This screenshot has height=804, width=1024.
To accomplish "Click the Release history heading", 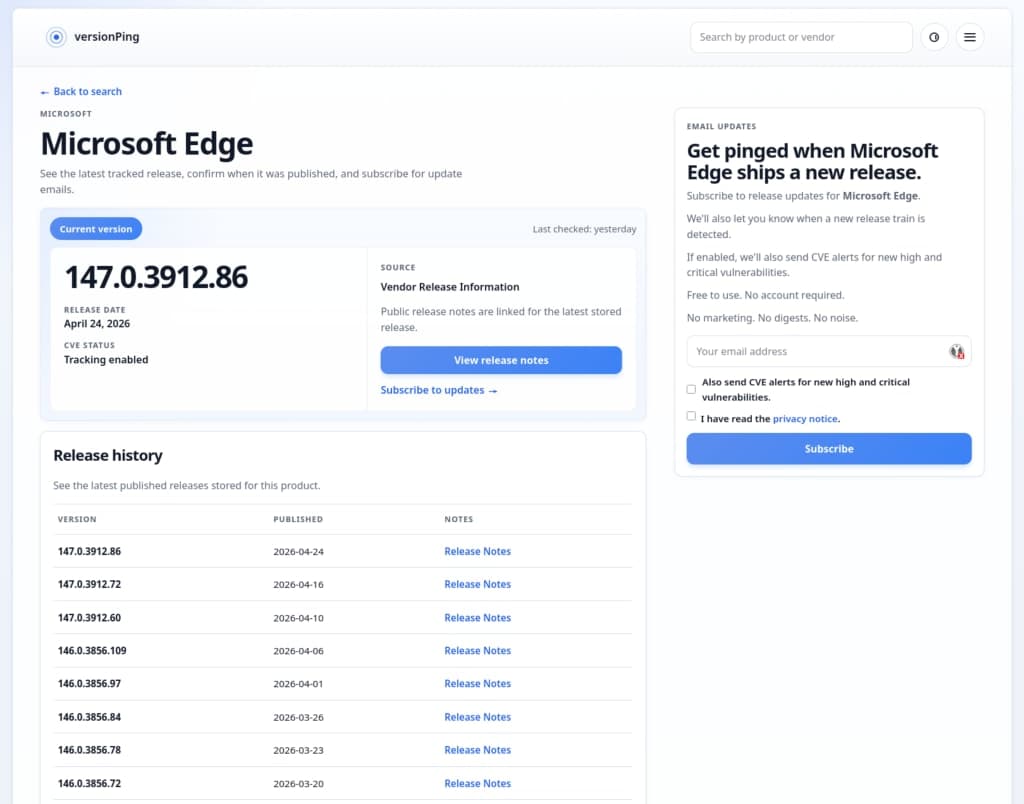I will (x=108, y=455).
